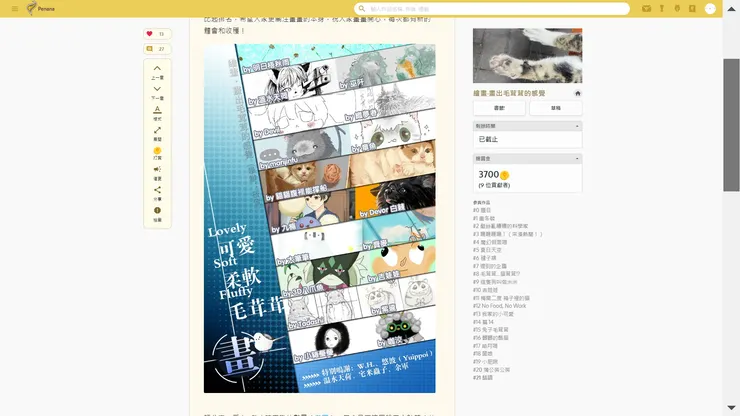Click the 3700 coin amount
This screenshot has width=740, height=416.
(x=494, y=175)
